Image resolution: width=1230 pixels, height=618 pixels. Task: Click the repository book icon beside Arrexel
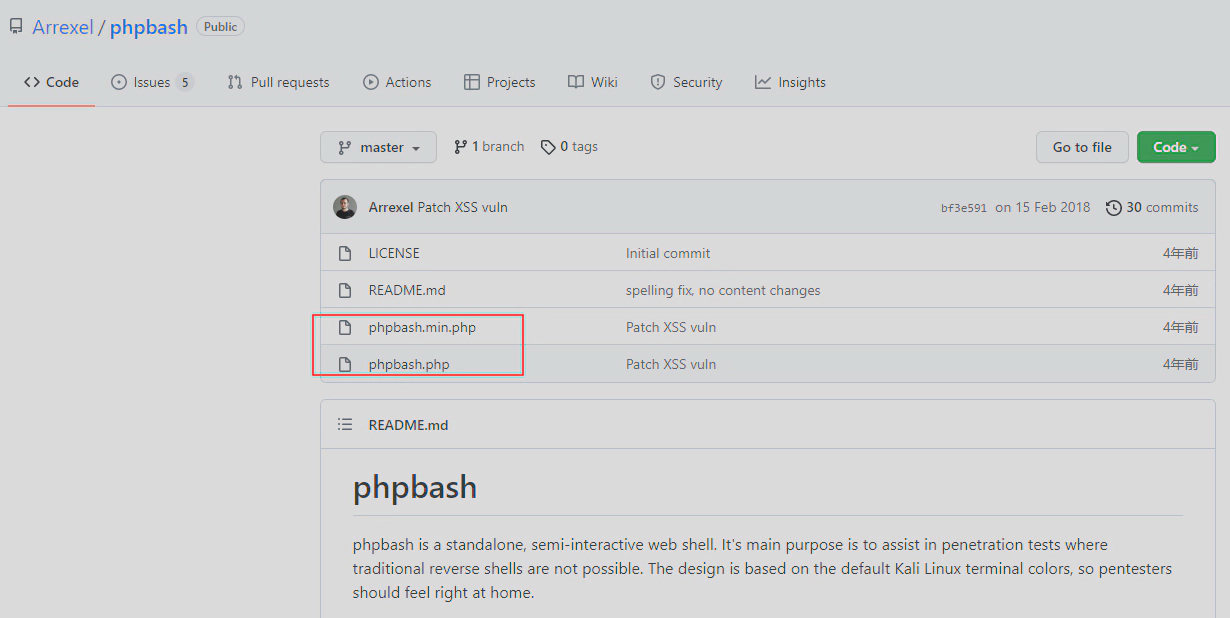(x=16, y=27)
